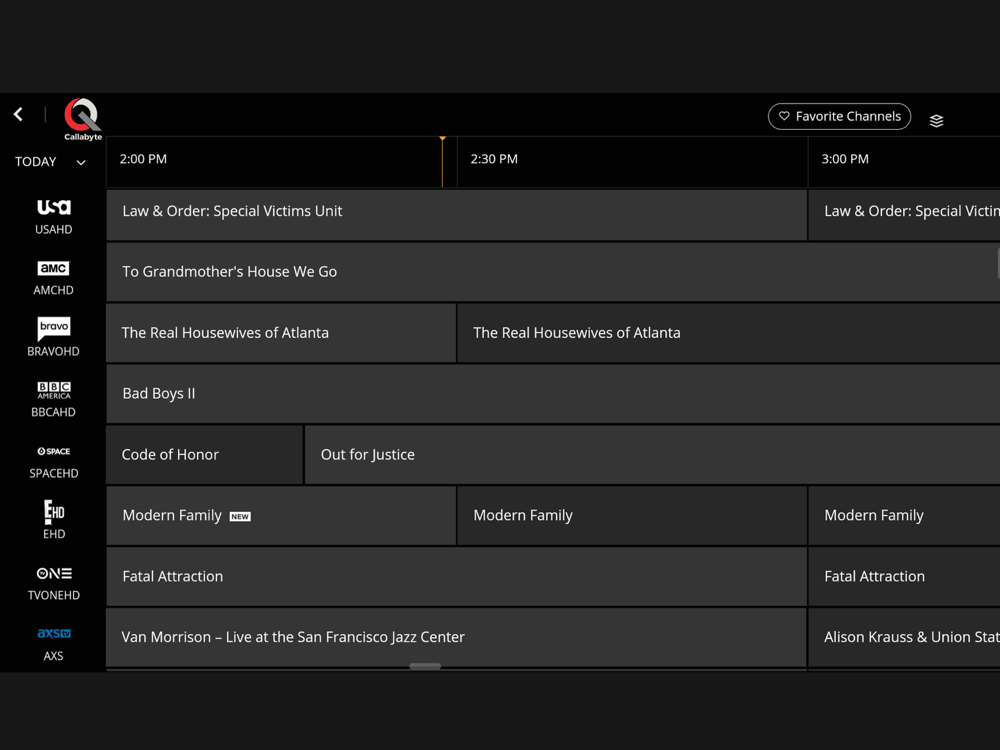Viewport: 1000px width, 750px height.
Task: Open the Code of Honor listing
Action: 205,455
